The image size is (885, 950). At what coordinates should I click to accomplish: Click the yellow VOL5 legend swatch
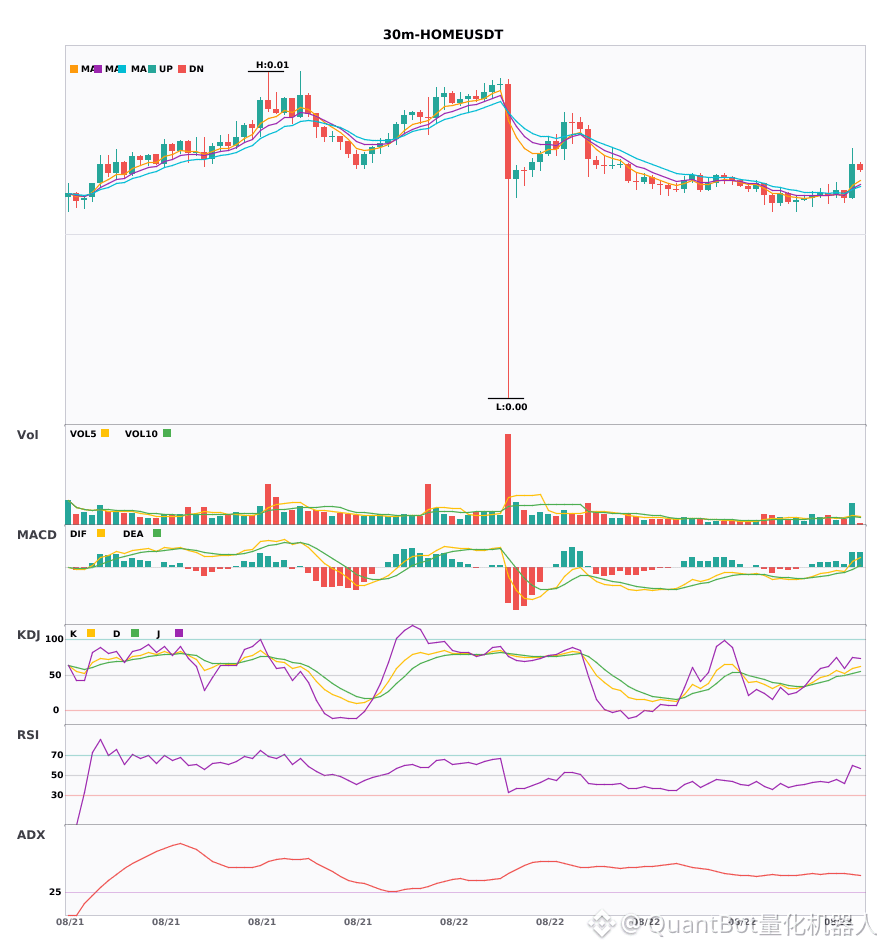pos(105,433)
